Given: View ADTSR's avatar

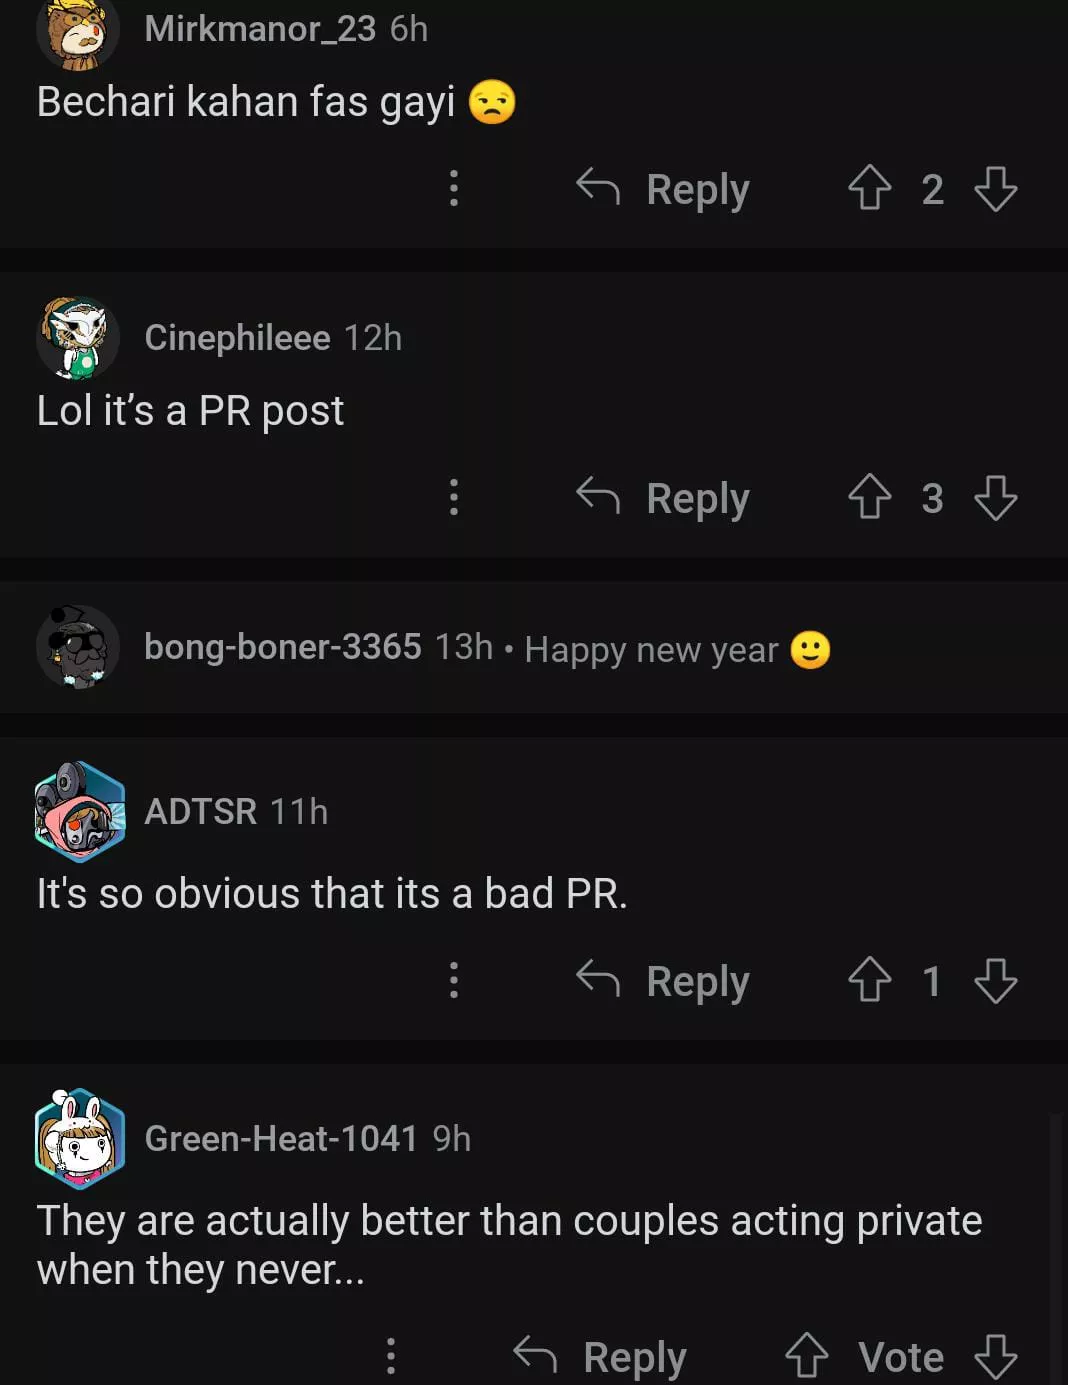Looking at the screenshot, I should point(80,812).
